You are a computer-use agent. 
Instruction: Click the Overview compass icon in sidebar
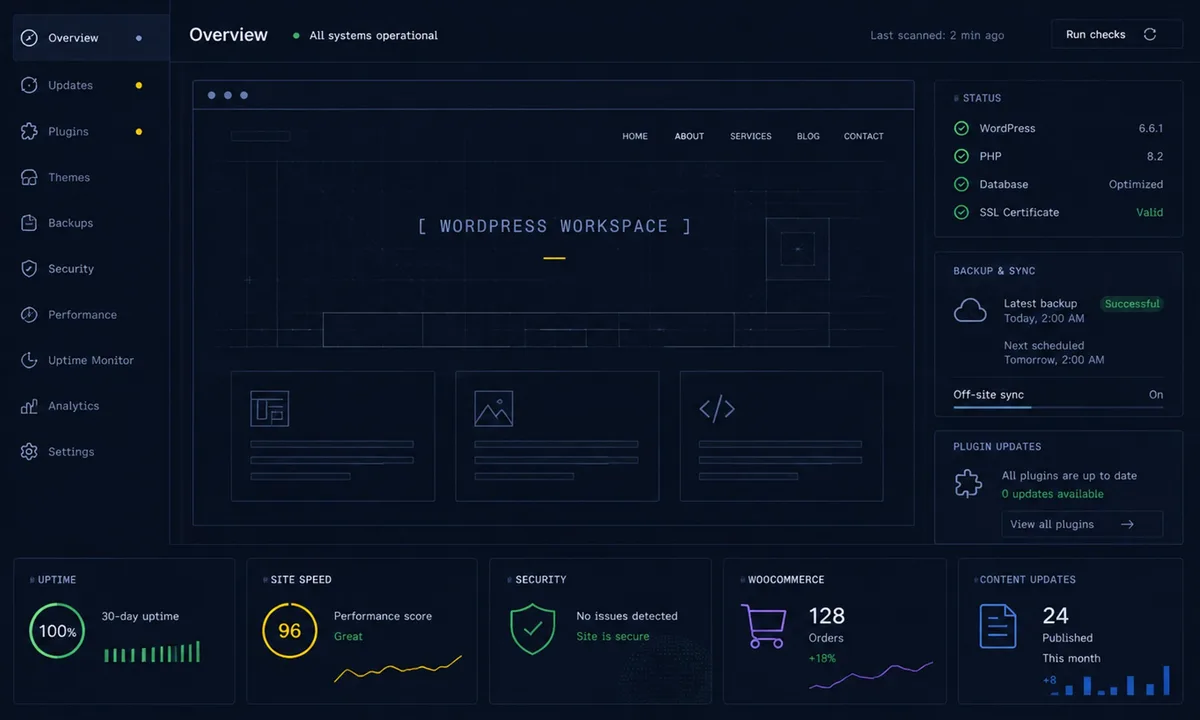coord(29,38)
